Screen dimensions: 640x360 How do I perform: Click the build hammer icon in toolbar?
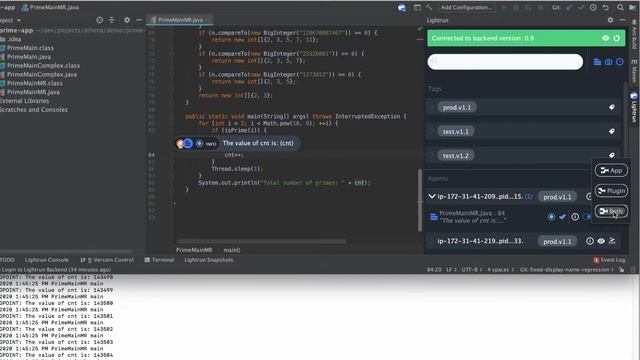[429, 7]
